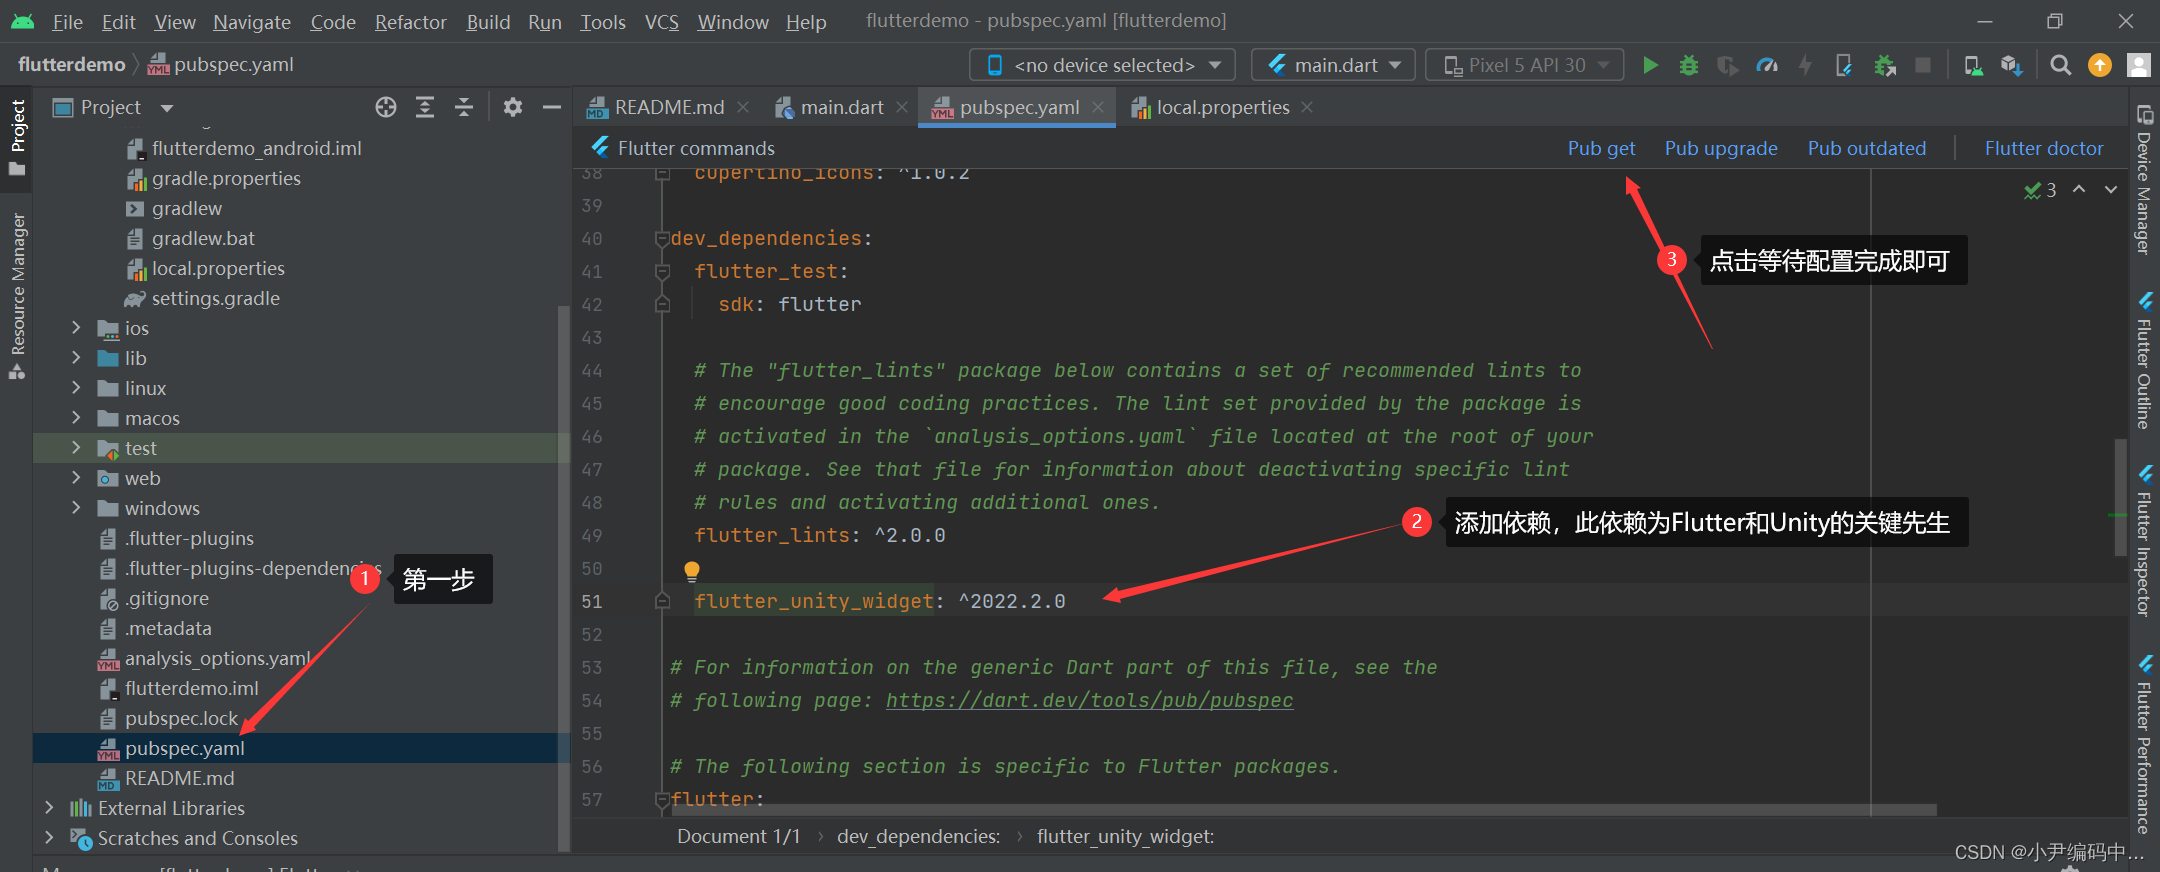The width and height of the screenshot is (2160, 872).
Task: Click the Flutter Hot Reload lightning icon
Action: point(1805,65)
